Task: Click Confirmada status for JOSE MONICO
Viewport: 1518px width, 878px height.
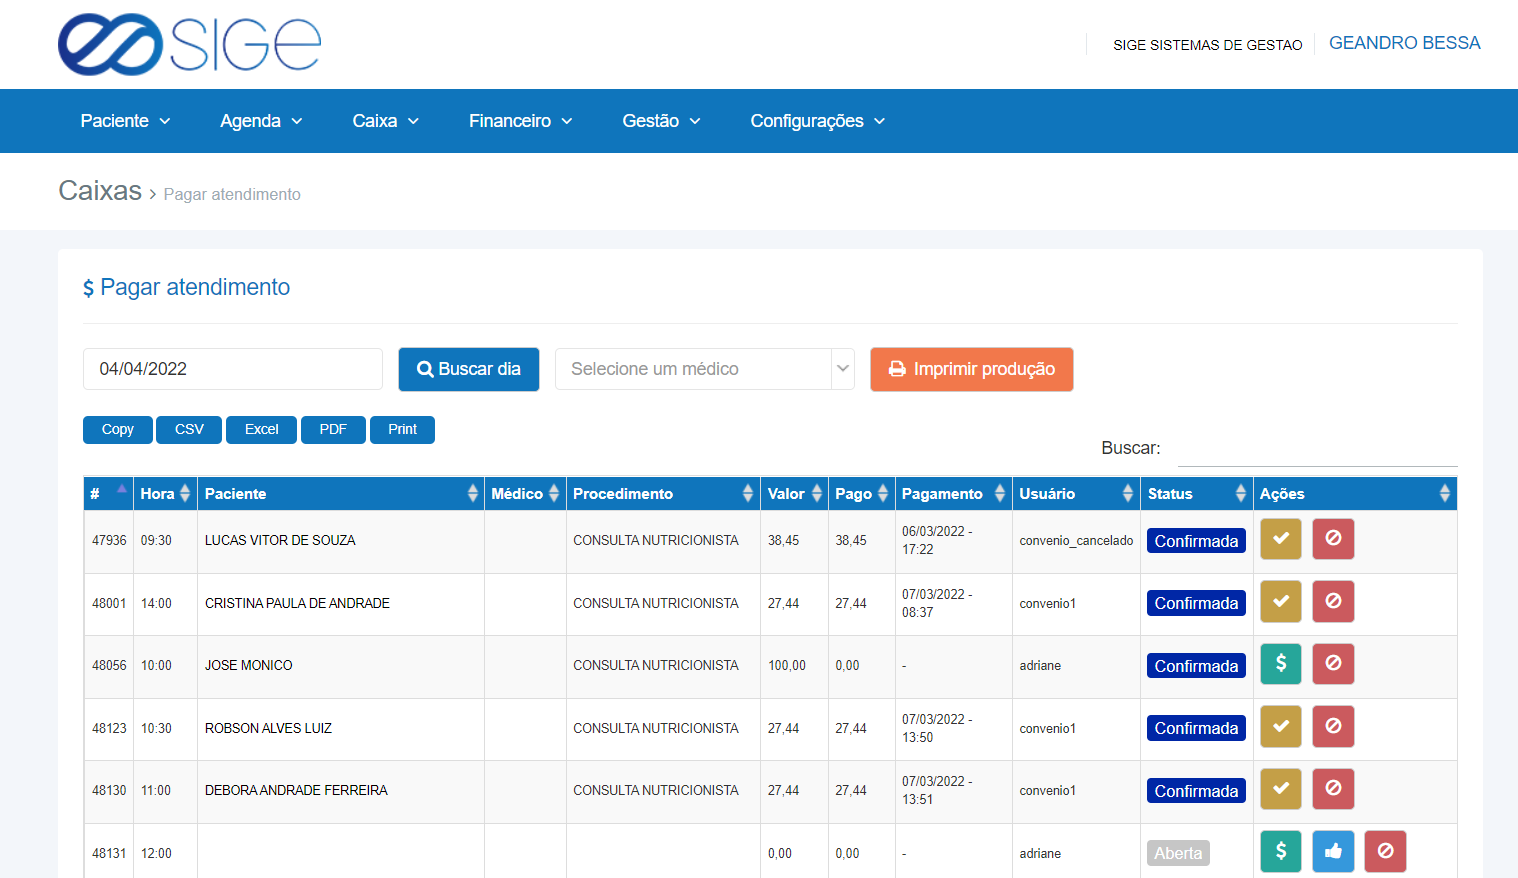Action: coord(1196,666)
